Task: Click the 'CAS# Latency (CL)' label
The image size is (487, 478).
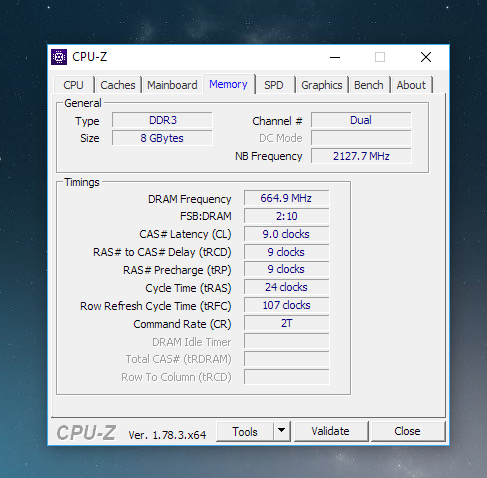Action: click(185, 234)
